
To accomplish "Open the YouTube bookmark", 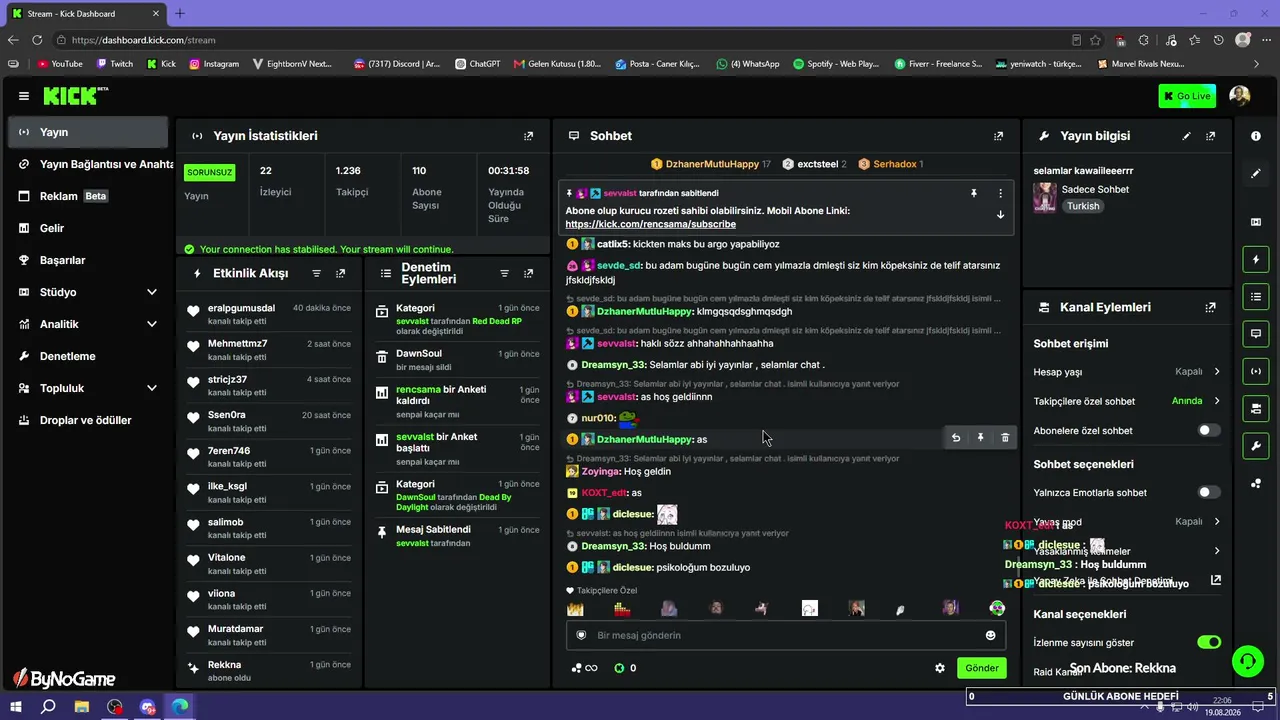I will pos(61,64).
